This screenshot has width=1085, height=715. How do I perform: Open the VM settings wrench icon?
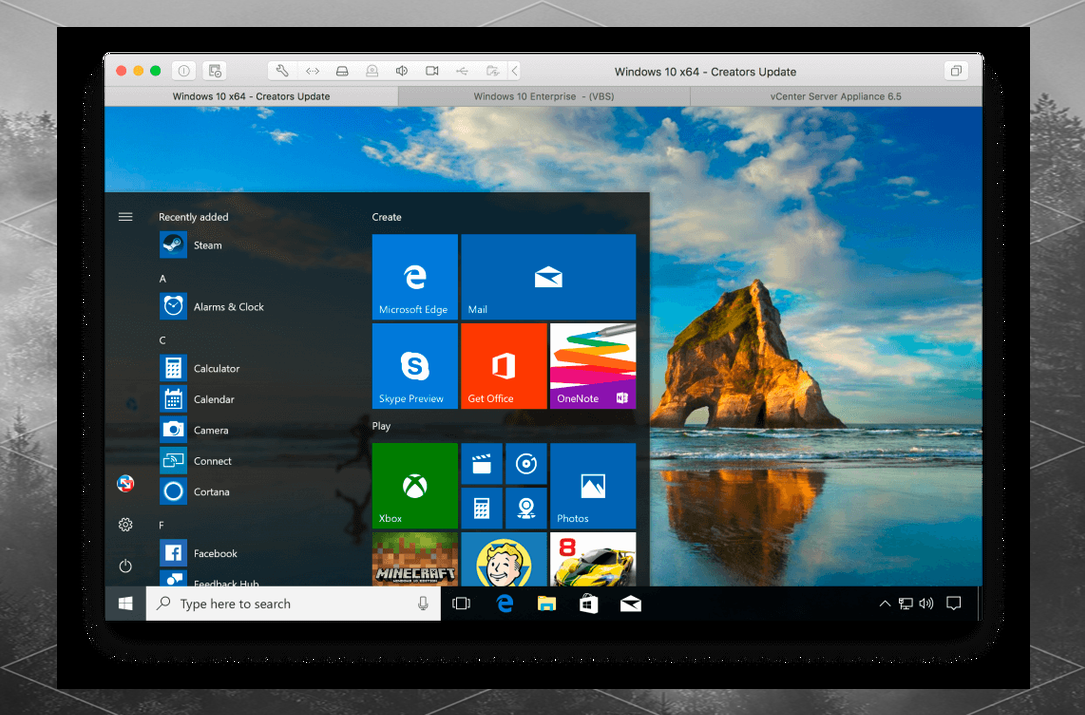[282, 71]
